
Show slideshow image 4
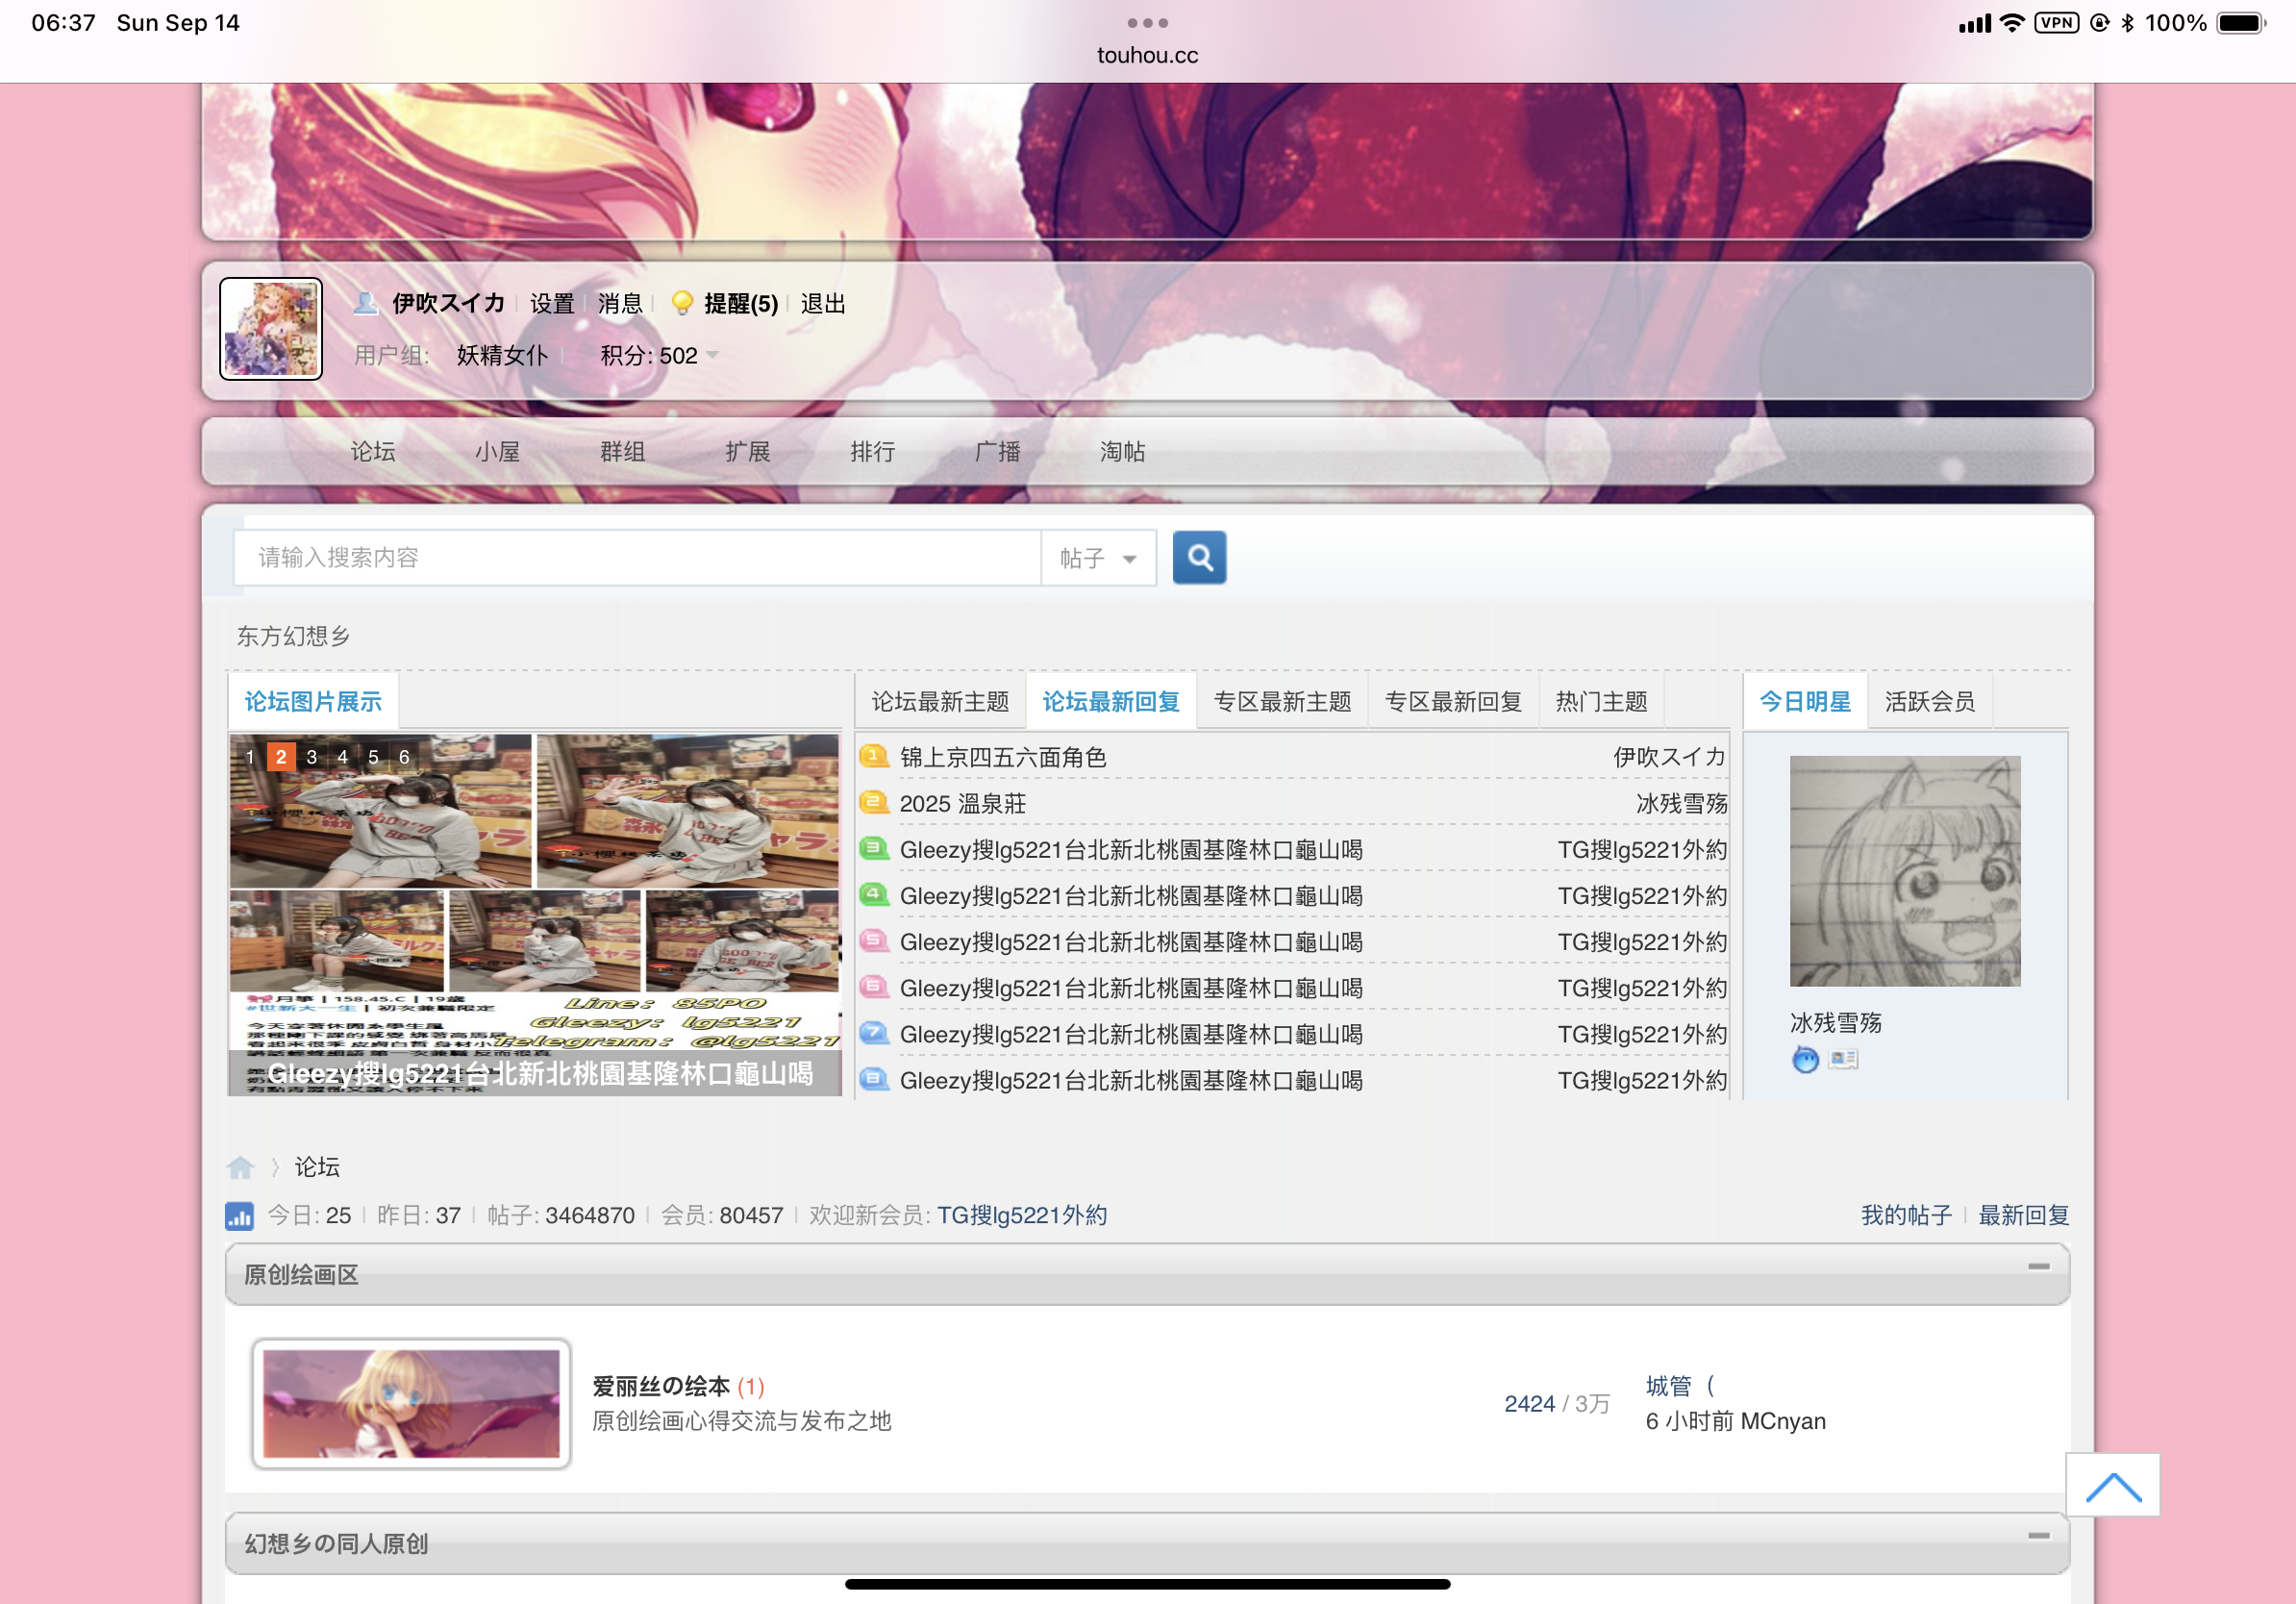343,757
